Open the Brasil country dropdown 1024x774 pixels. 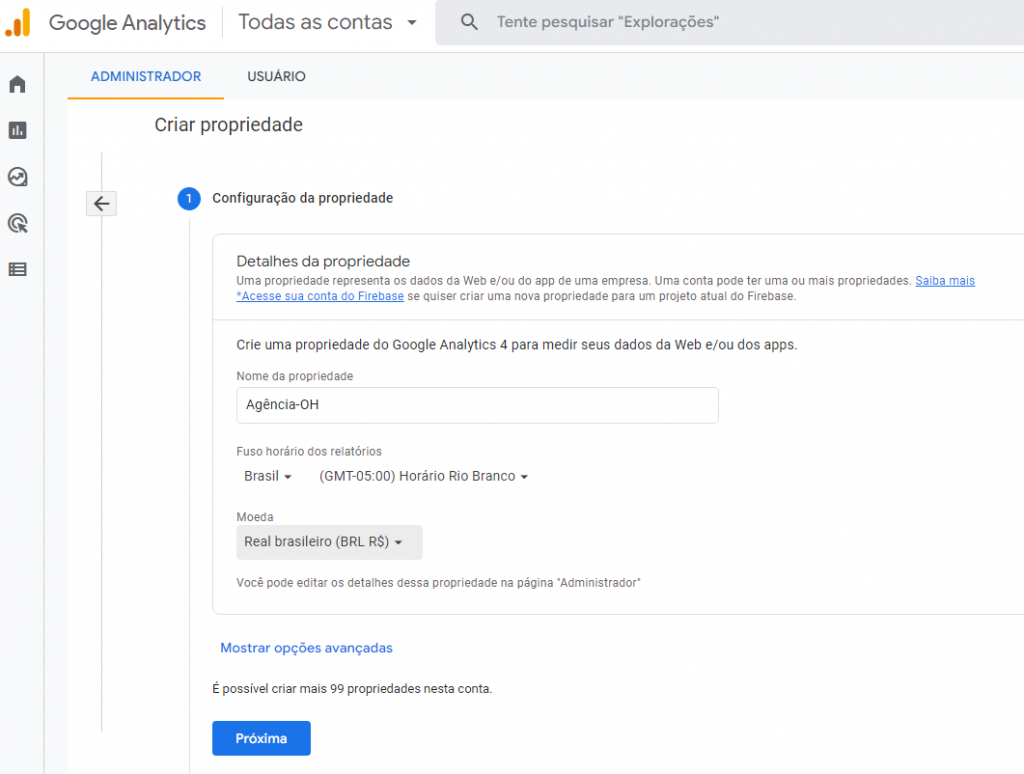tap(268, 476)
